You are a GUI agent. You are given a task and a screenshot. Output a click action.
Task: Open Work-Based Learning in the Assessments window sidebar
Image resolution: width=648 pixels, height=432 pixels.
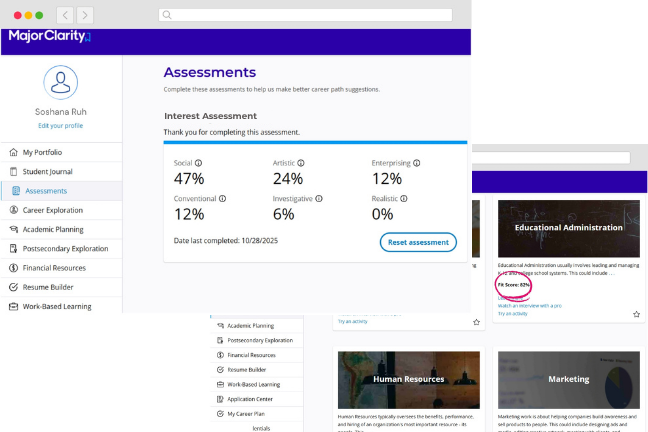(x=61, y=306)
